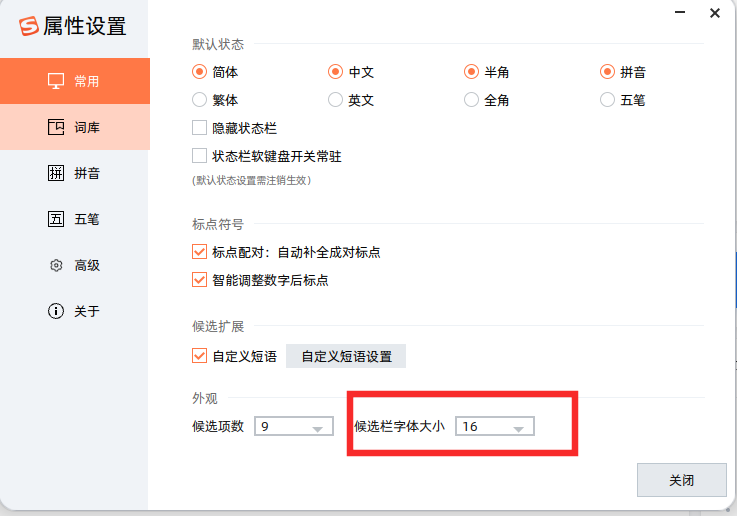Click the 候选栏字体大小 label text
This screenshot has height=516, width=737.
399,426
